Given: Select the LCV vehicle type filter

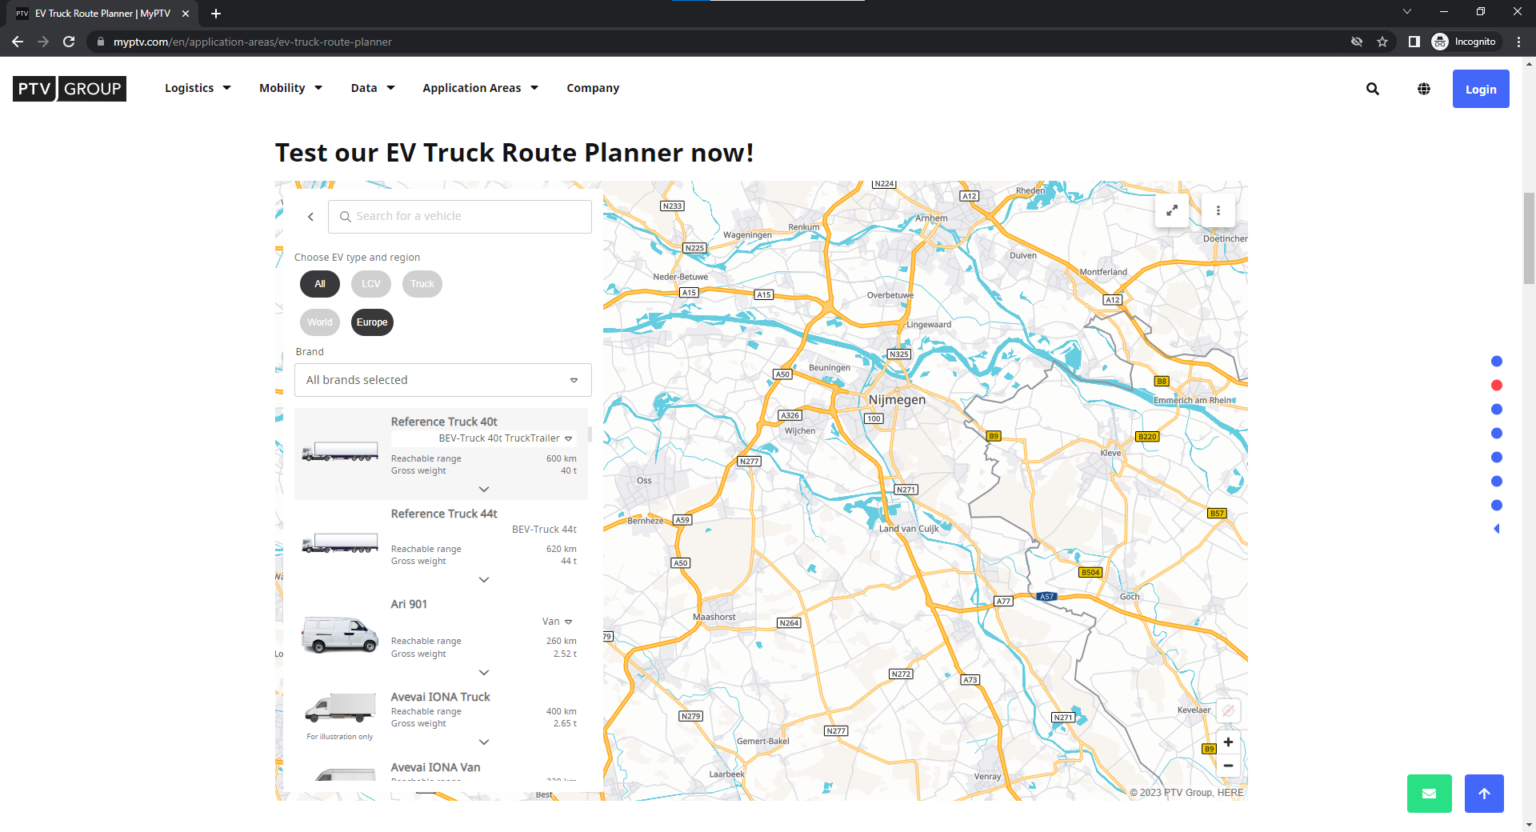Looking at the screenshot, I should [370, 284].
